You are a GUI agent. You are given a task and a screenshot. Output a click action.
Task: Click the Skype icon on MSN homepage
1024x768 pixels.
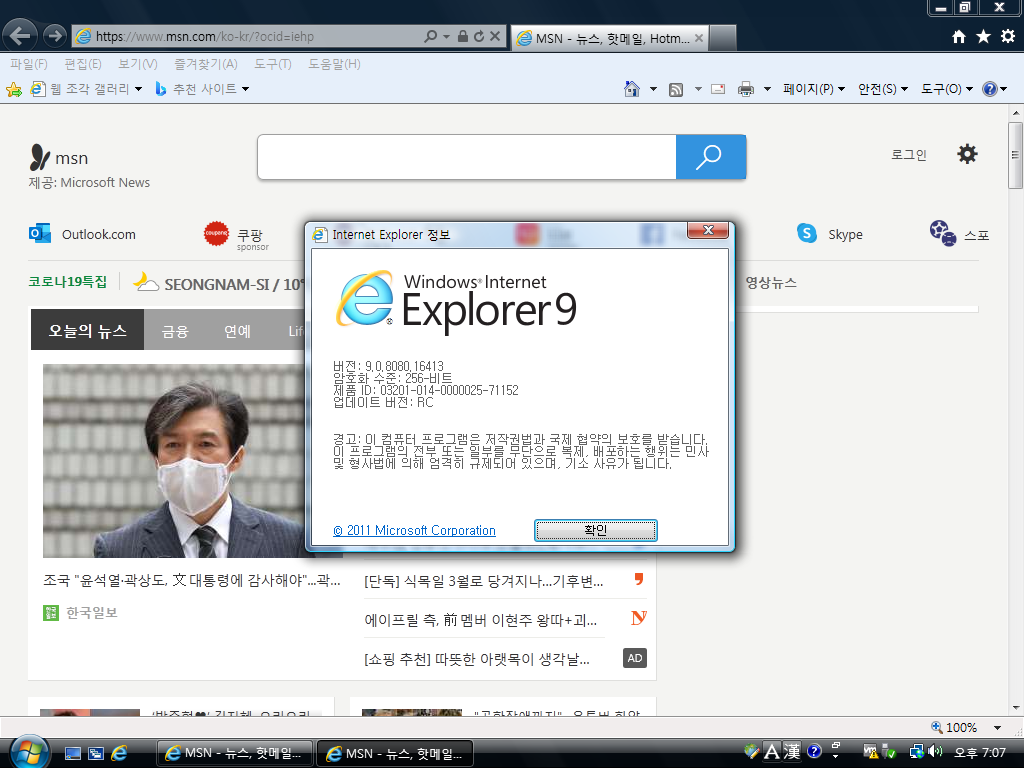point(806,233)
